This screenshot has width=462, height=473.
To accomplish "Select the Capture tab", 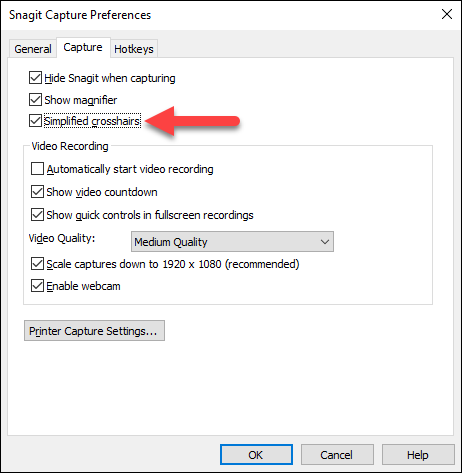I will coord(83,47).
